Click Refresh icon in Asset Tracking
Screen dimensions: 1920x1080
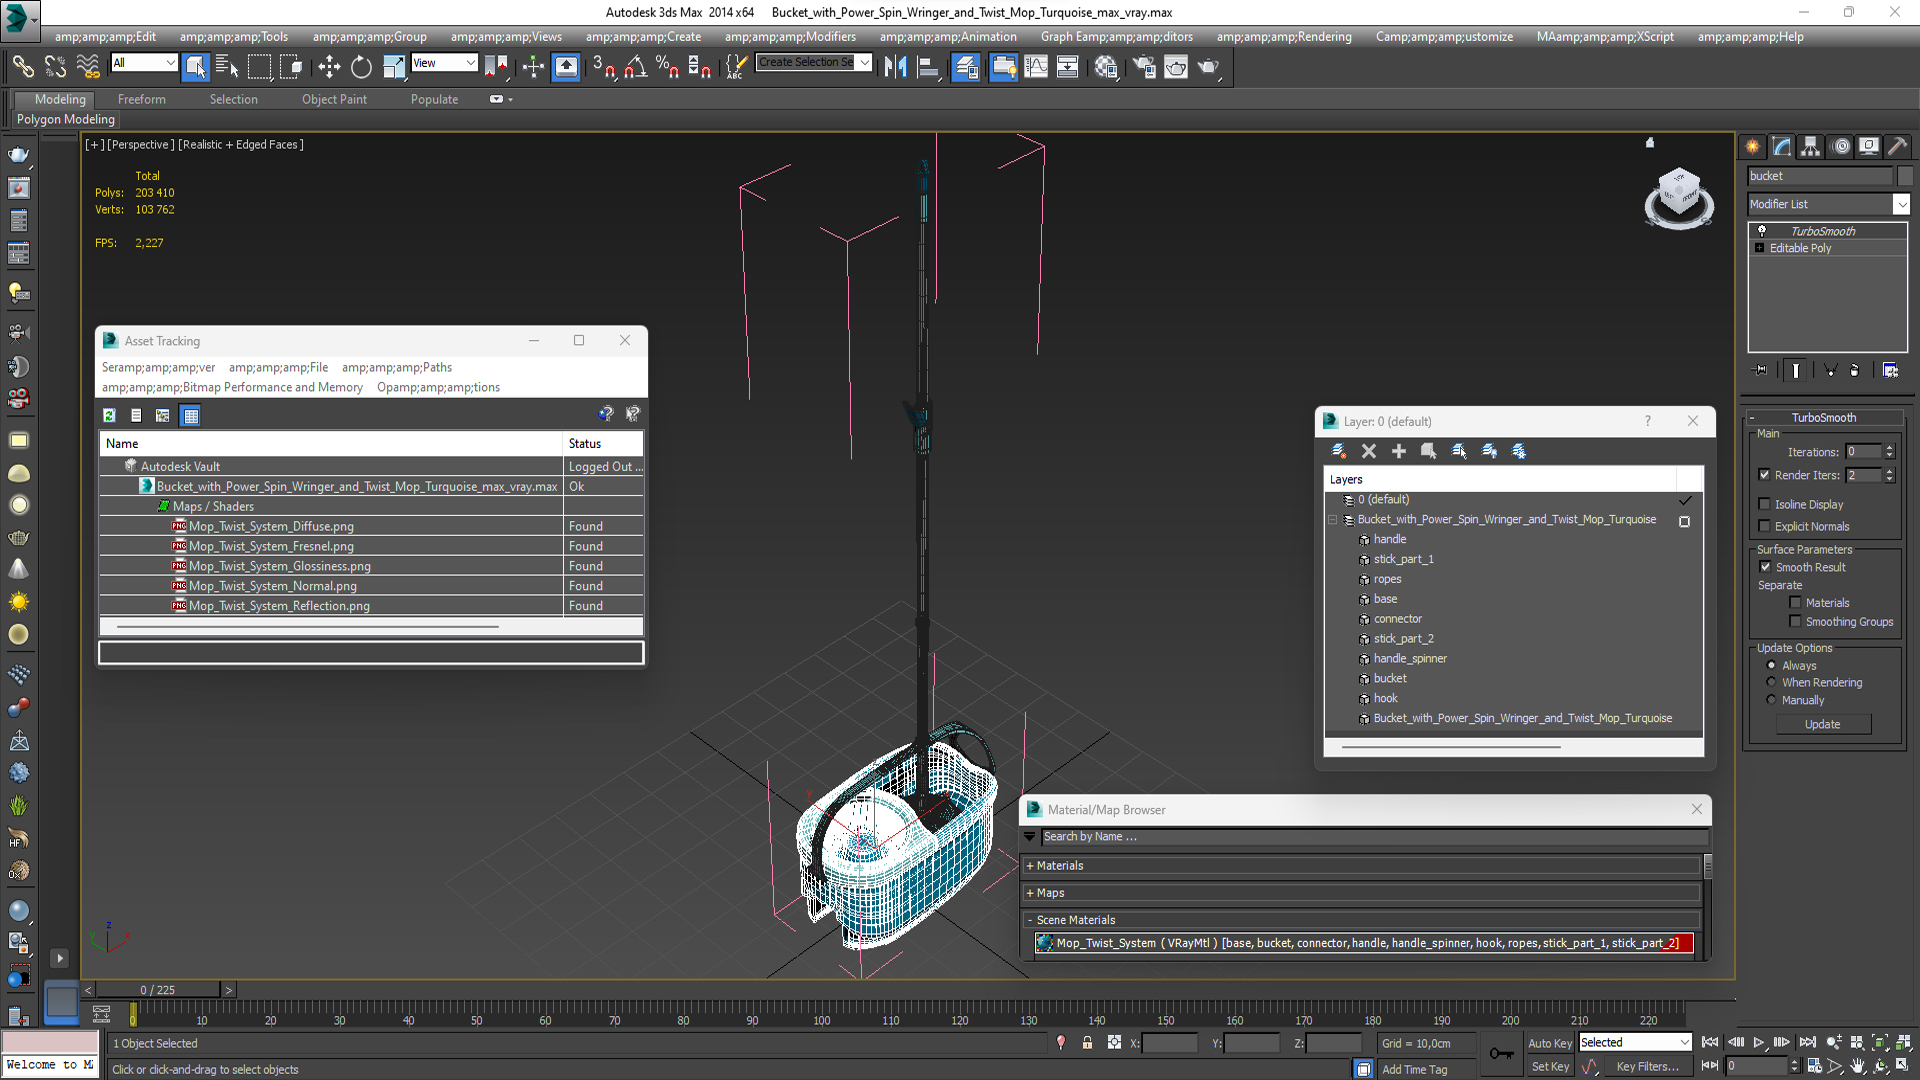coord(110,415)
